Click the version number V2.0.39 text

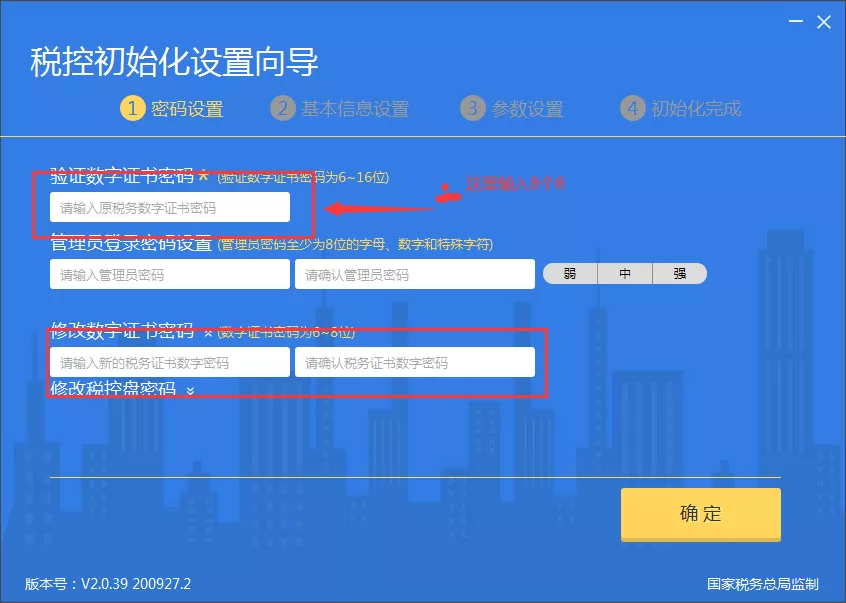point(108,584)
